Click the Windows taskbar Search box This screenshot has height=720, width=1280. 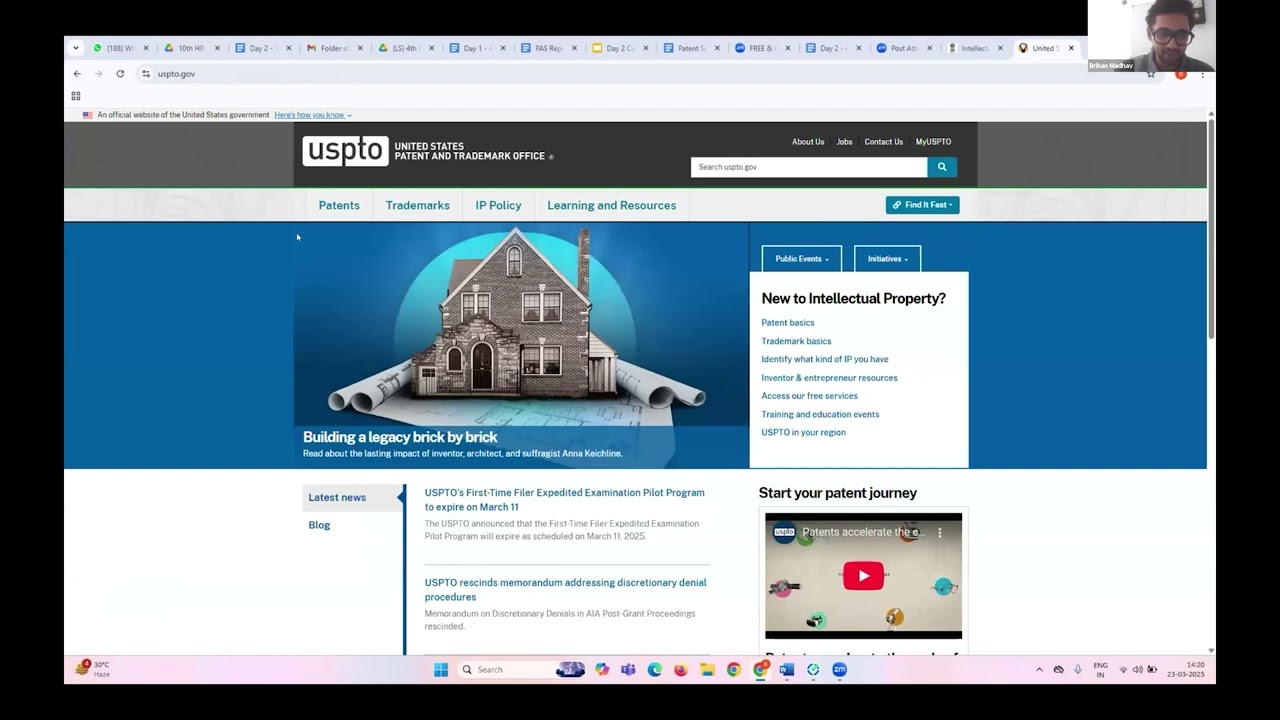(521, 670)
